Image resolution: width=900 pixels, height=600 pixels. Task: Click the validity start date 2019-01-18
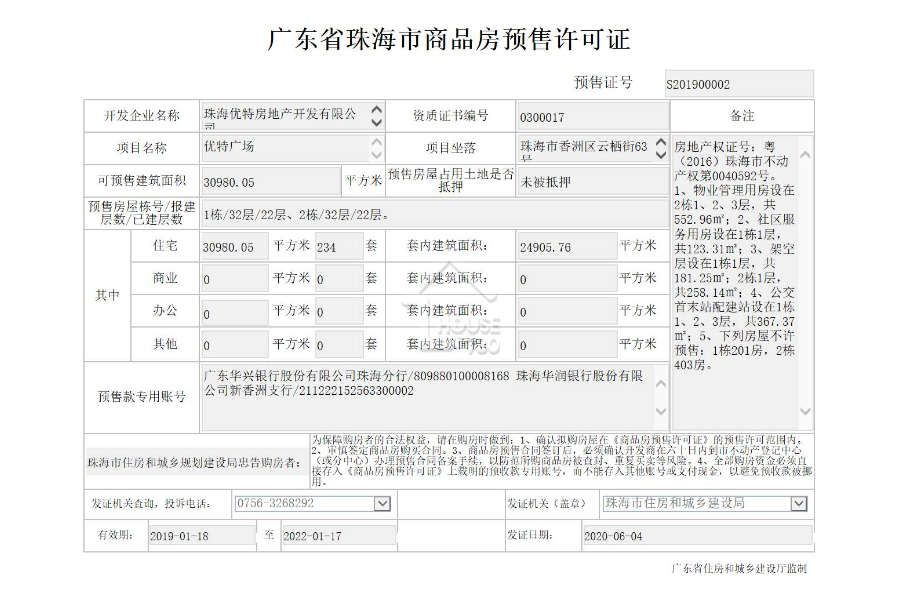point(202,536)
